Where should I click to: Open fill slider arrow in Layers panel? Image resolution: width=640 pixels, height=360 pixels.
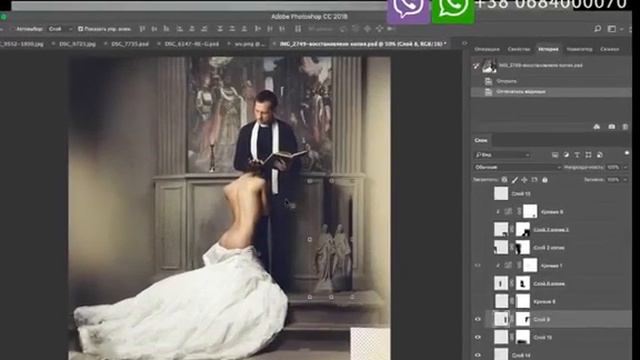click(625, 180)
